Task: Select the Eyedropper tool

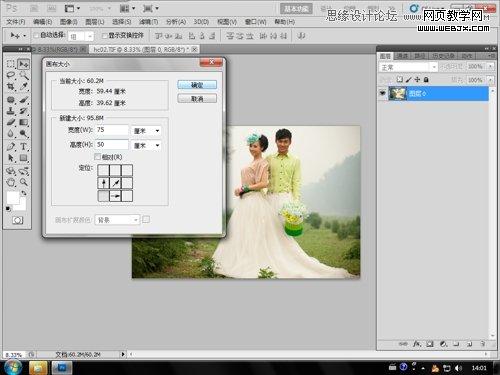Action: (x=23, y=87)
